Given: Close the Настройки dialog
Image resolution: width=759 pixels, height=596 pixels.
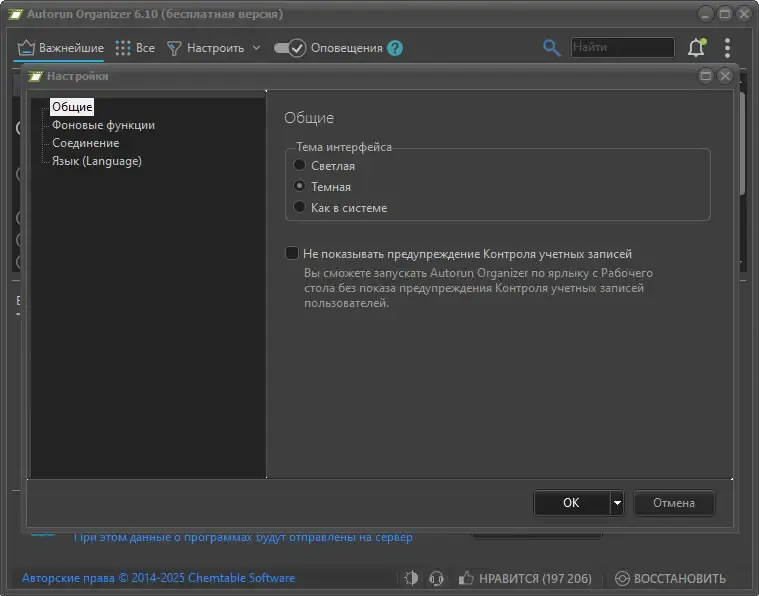Looking at the screenshot, I should coord(725,76).
